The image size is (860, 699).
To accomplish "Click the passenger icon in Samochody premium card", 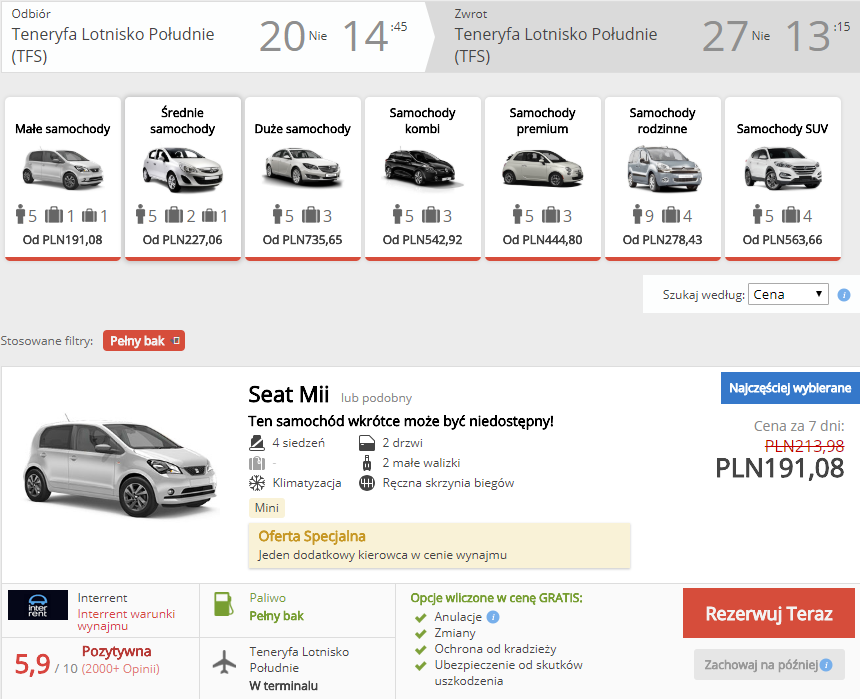I will pyautogui.click(x=517, y=215).
